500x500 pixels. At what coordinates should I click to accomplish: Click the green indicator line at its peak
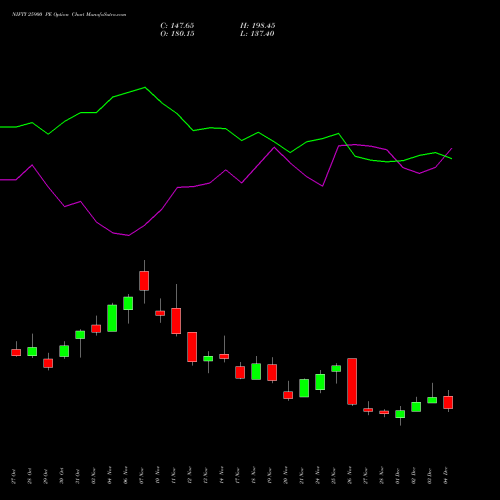tap(145, 87)
